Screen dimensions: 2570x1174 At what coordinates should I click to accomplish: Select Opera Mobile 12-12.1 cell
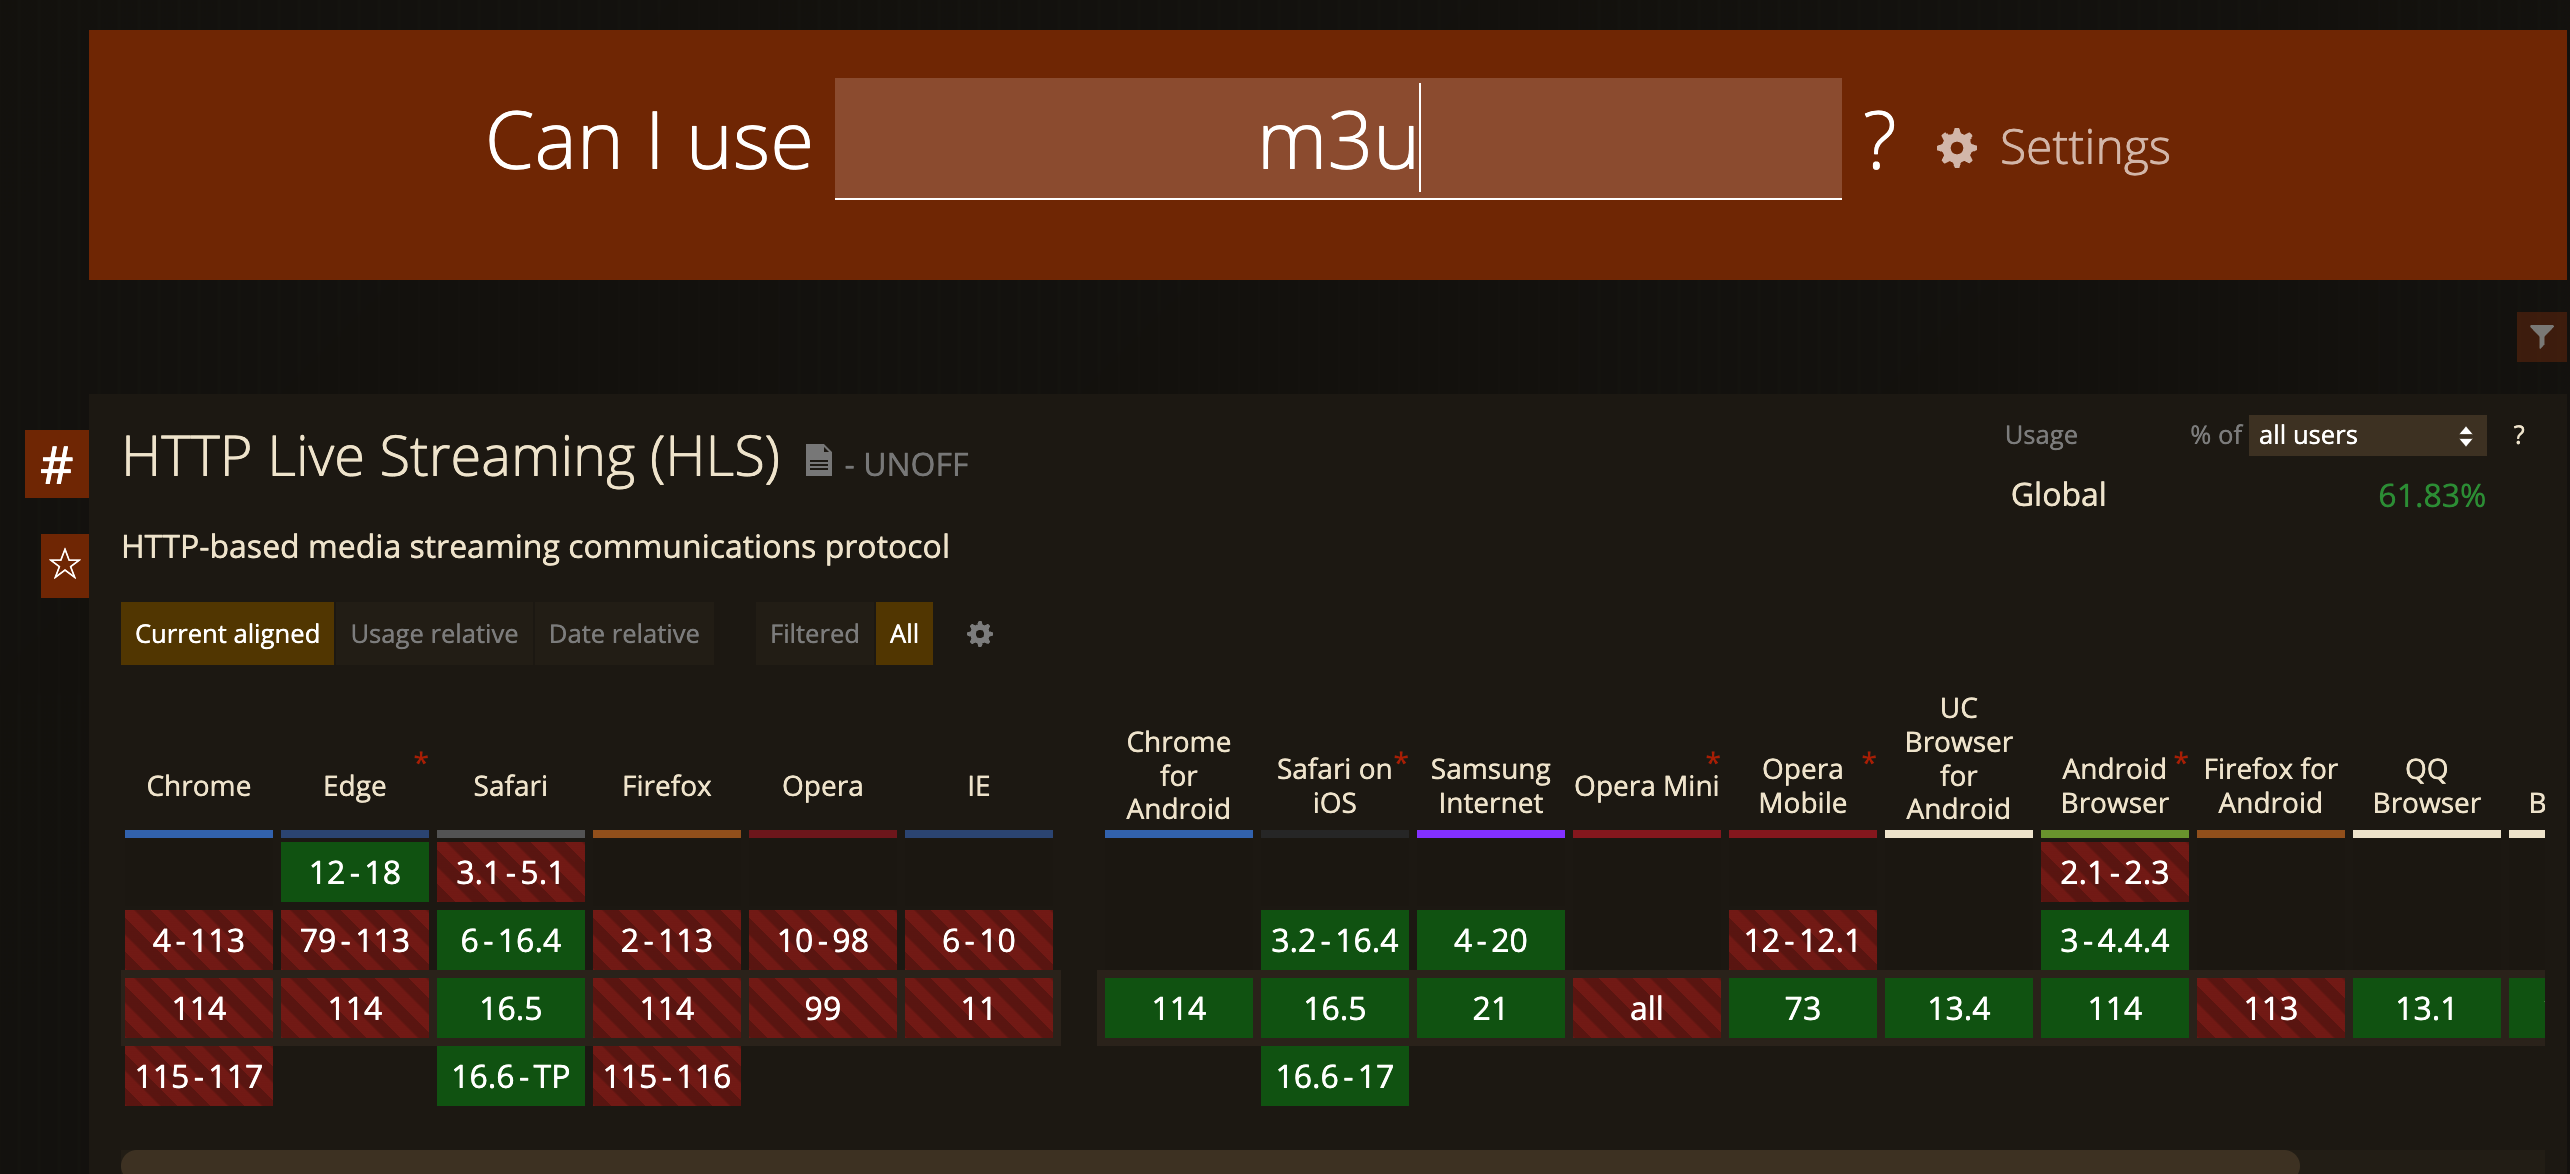pyautogui.click(x=1803, y=940)
